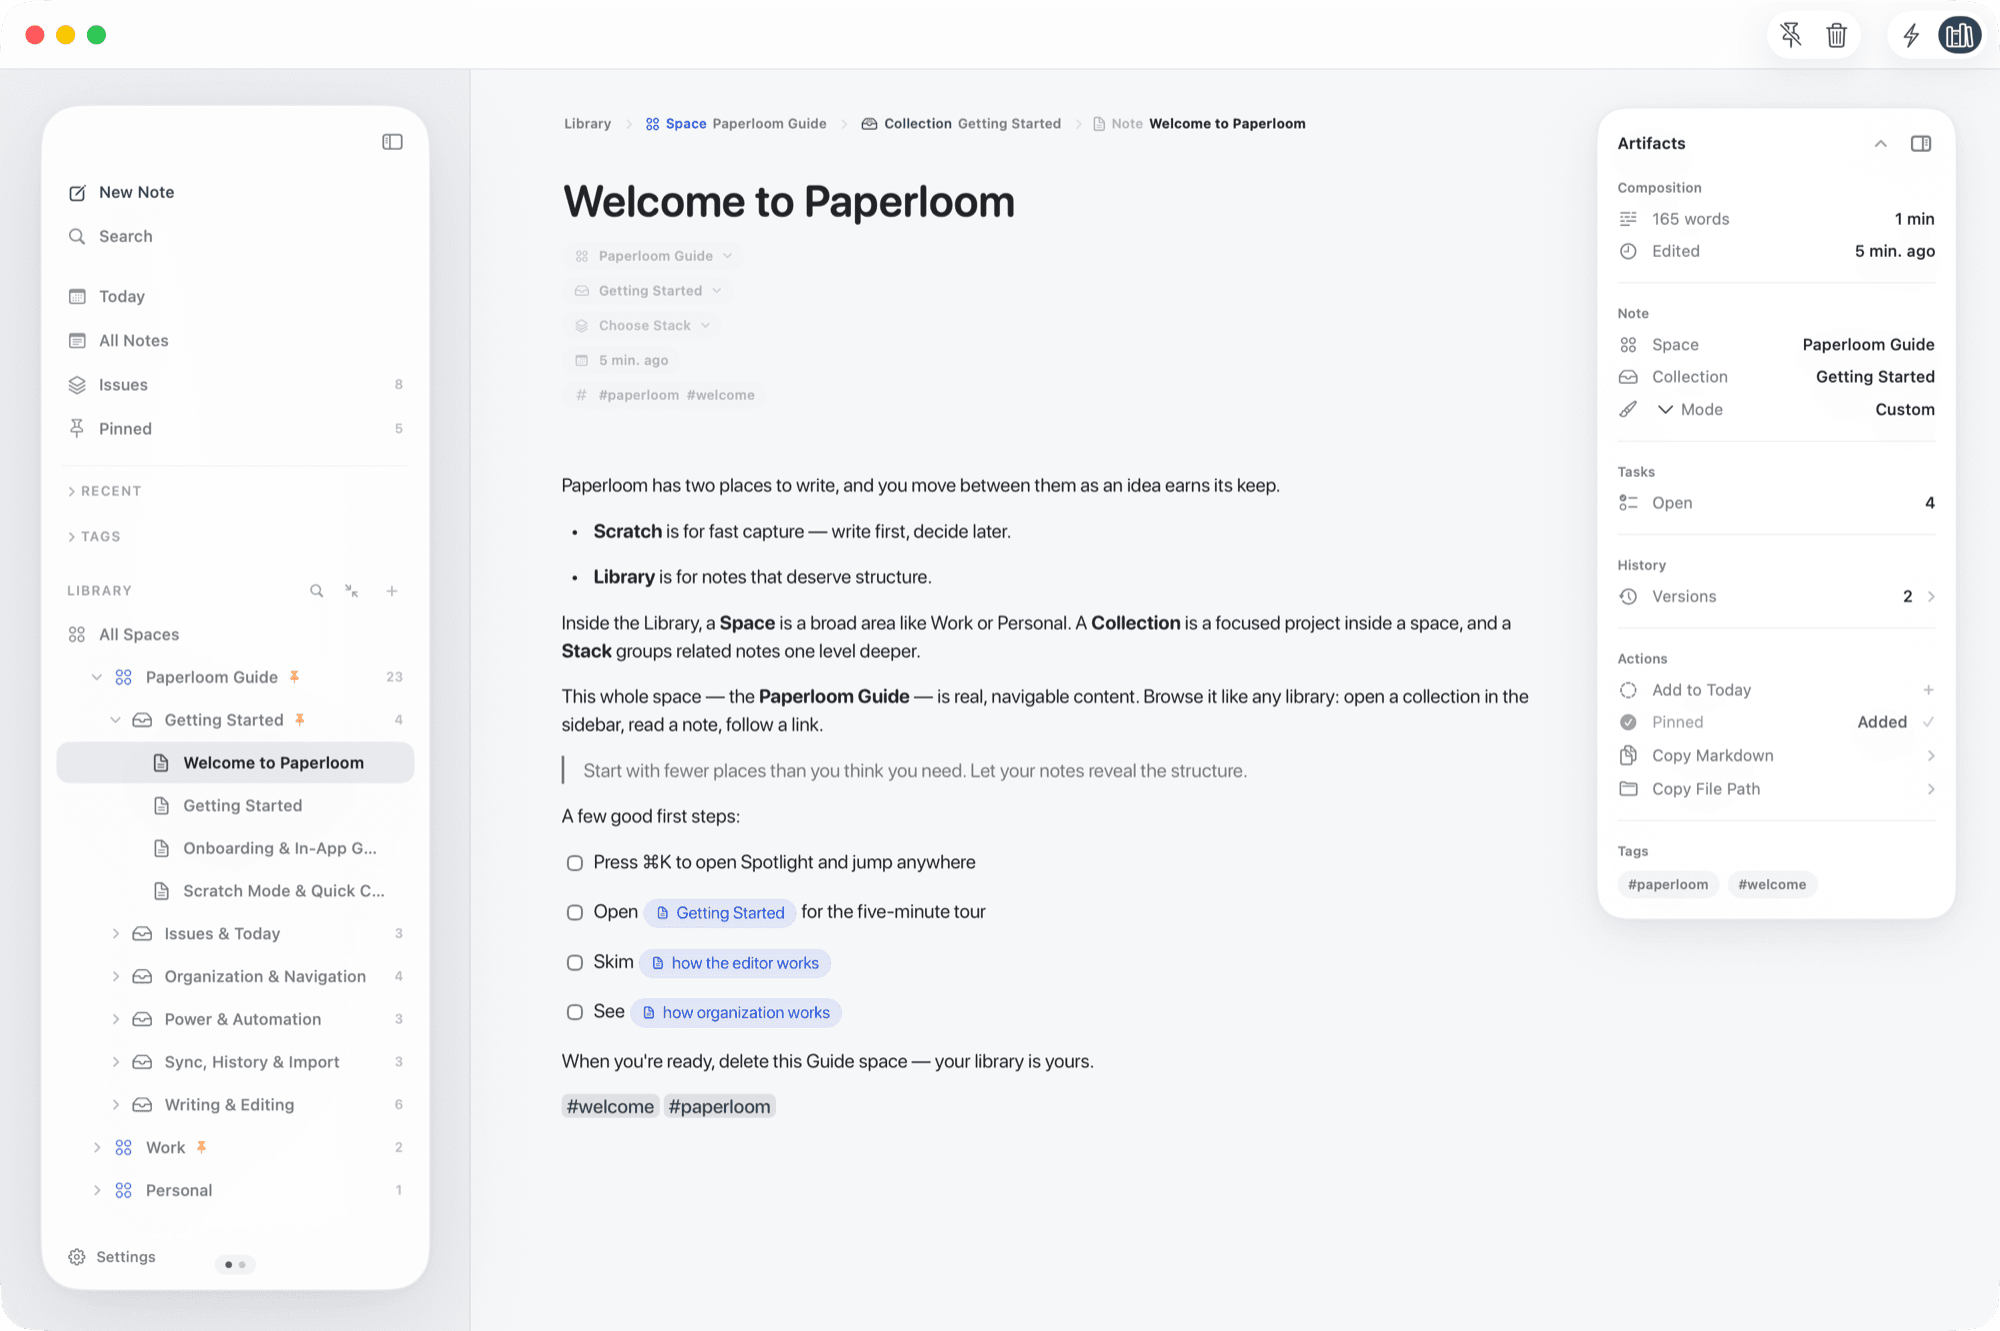Click the Space Paperloom Guide value in Artifacts
This screenshot has width=2000, height=1331.
tap(1868, 345)
